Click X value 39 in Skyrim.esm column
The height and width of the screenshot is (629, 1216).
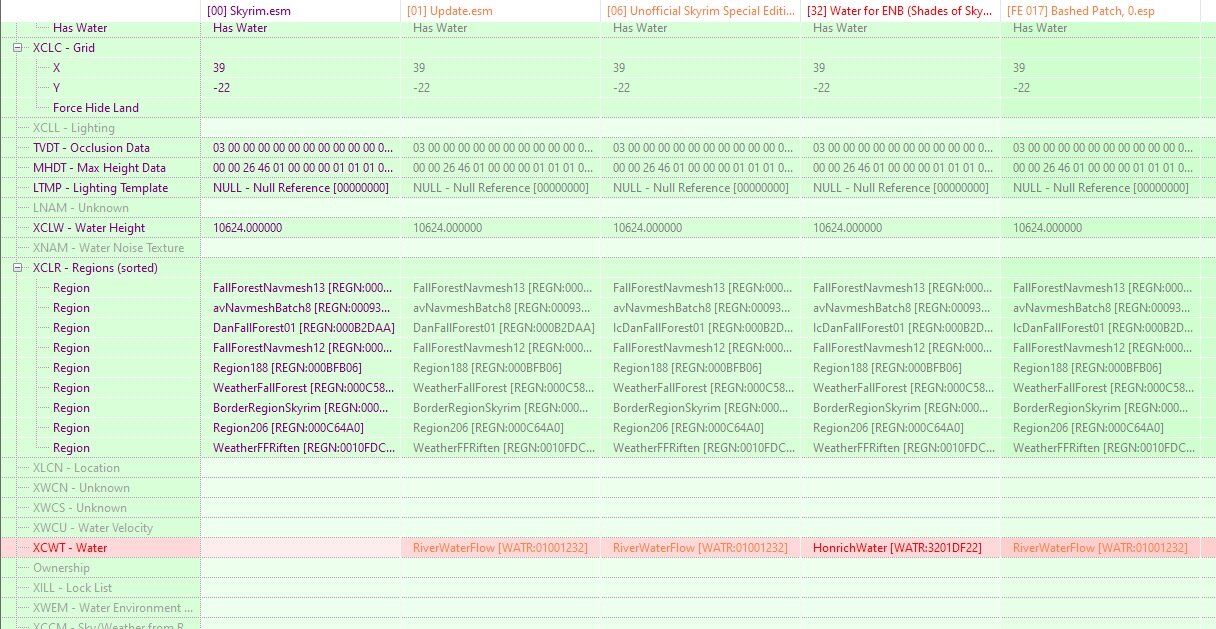click(x=219, y=68)
